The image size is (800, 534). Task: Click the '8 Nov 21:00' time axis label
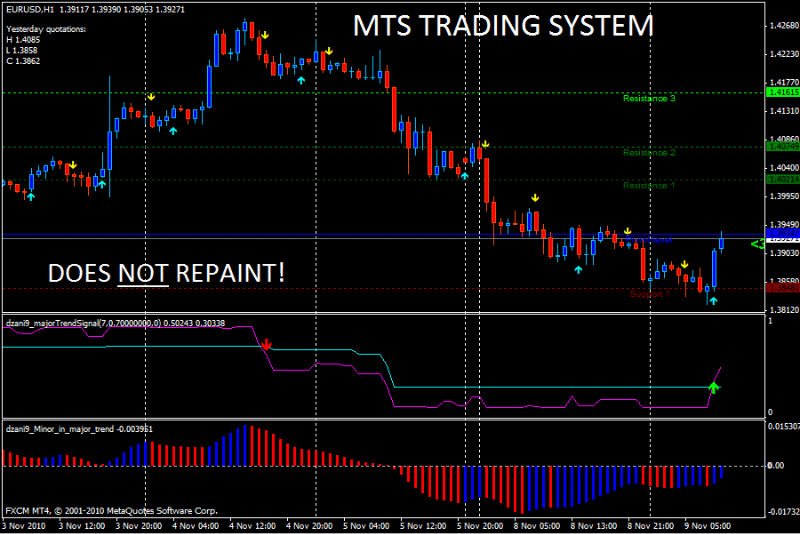[651, 526]
